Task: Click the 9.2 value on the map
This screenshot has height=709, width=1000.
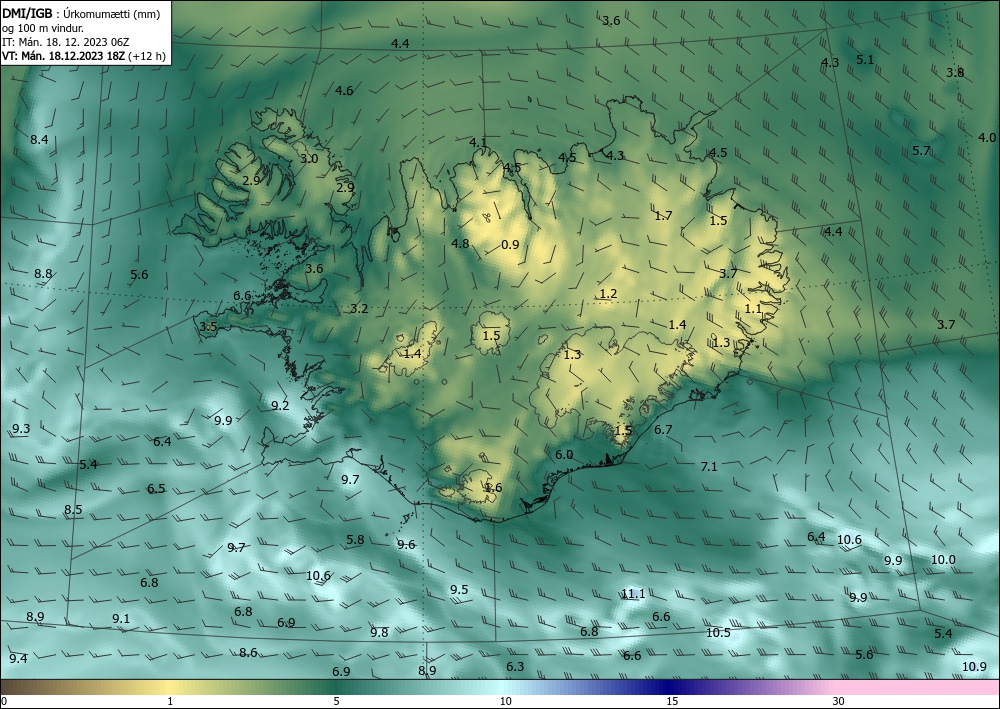Action: tap(280, 406)
